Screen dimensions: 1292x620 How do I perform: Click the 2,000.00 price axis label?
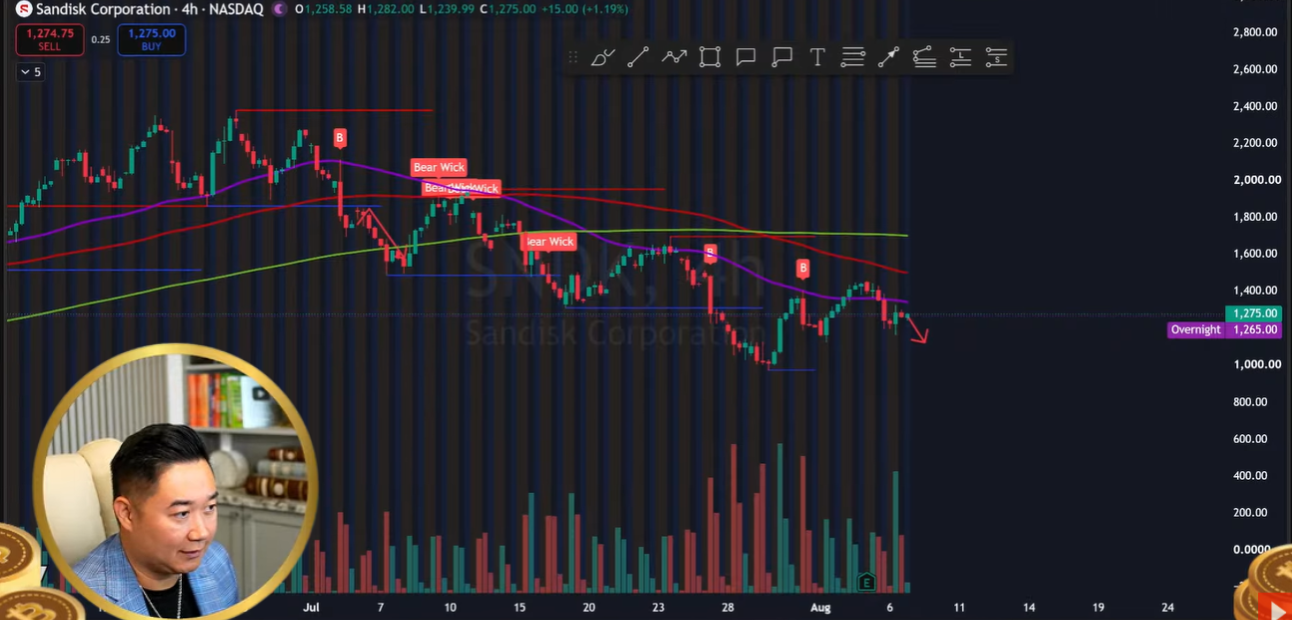click(x=1255, y=180)
